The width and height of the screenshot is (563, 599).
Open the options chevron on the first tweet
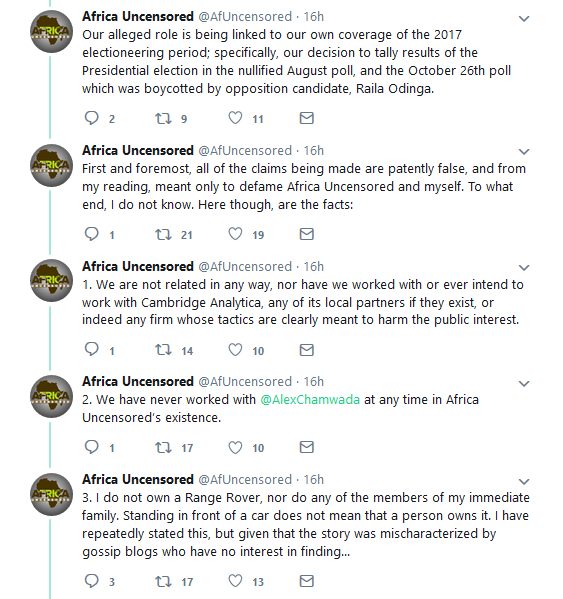(x=524, y=18)
